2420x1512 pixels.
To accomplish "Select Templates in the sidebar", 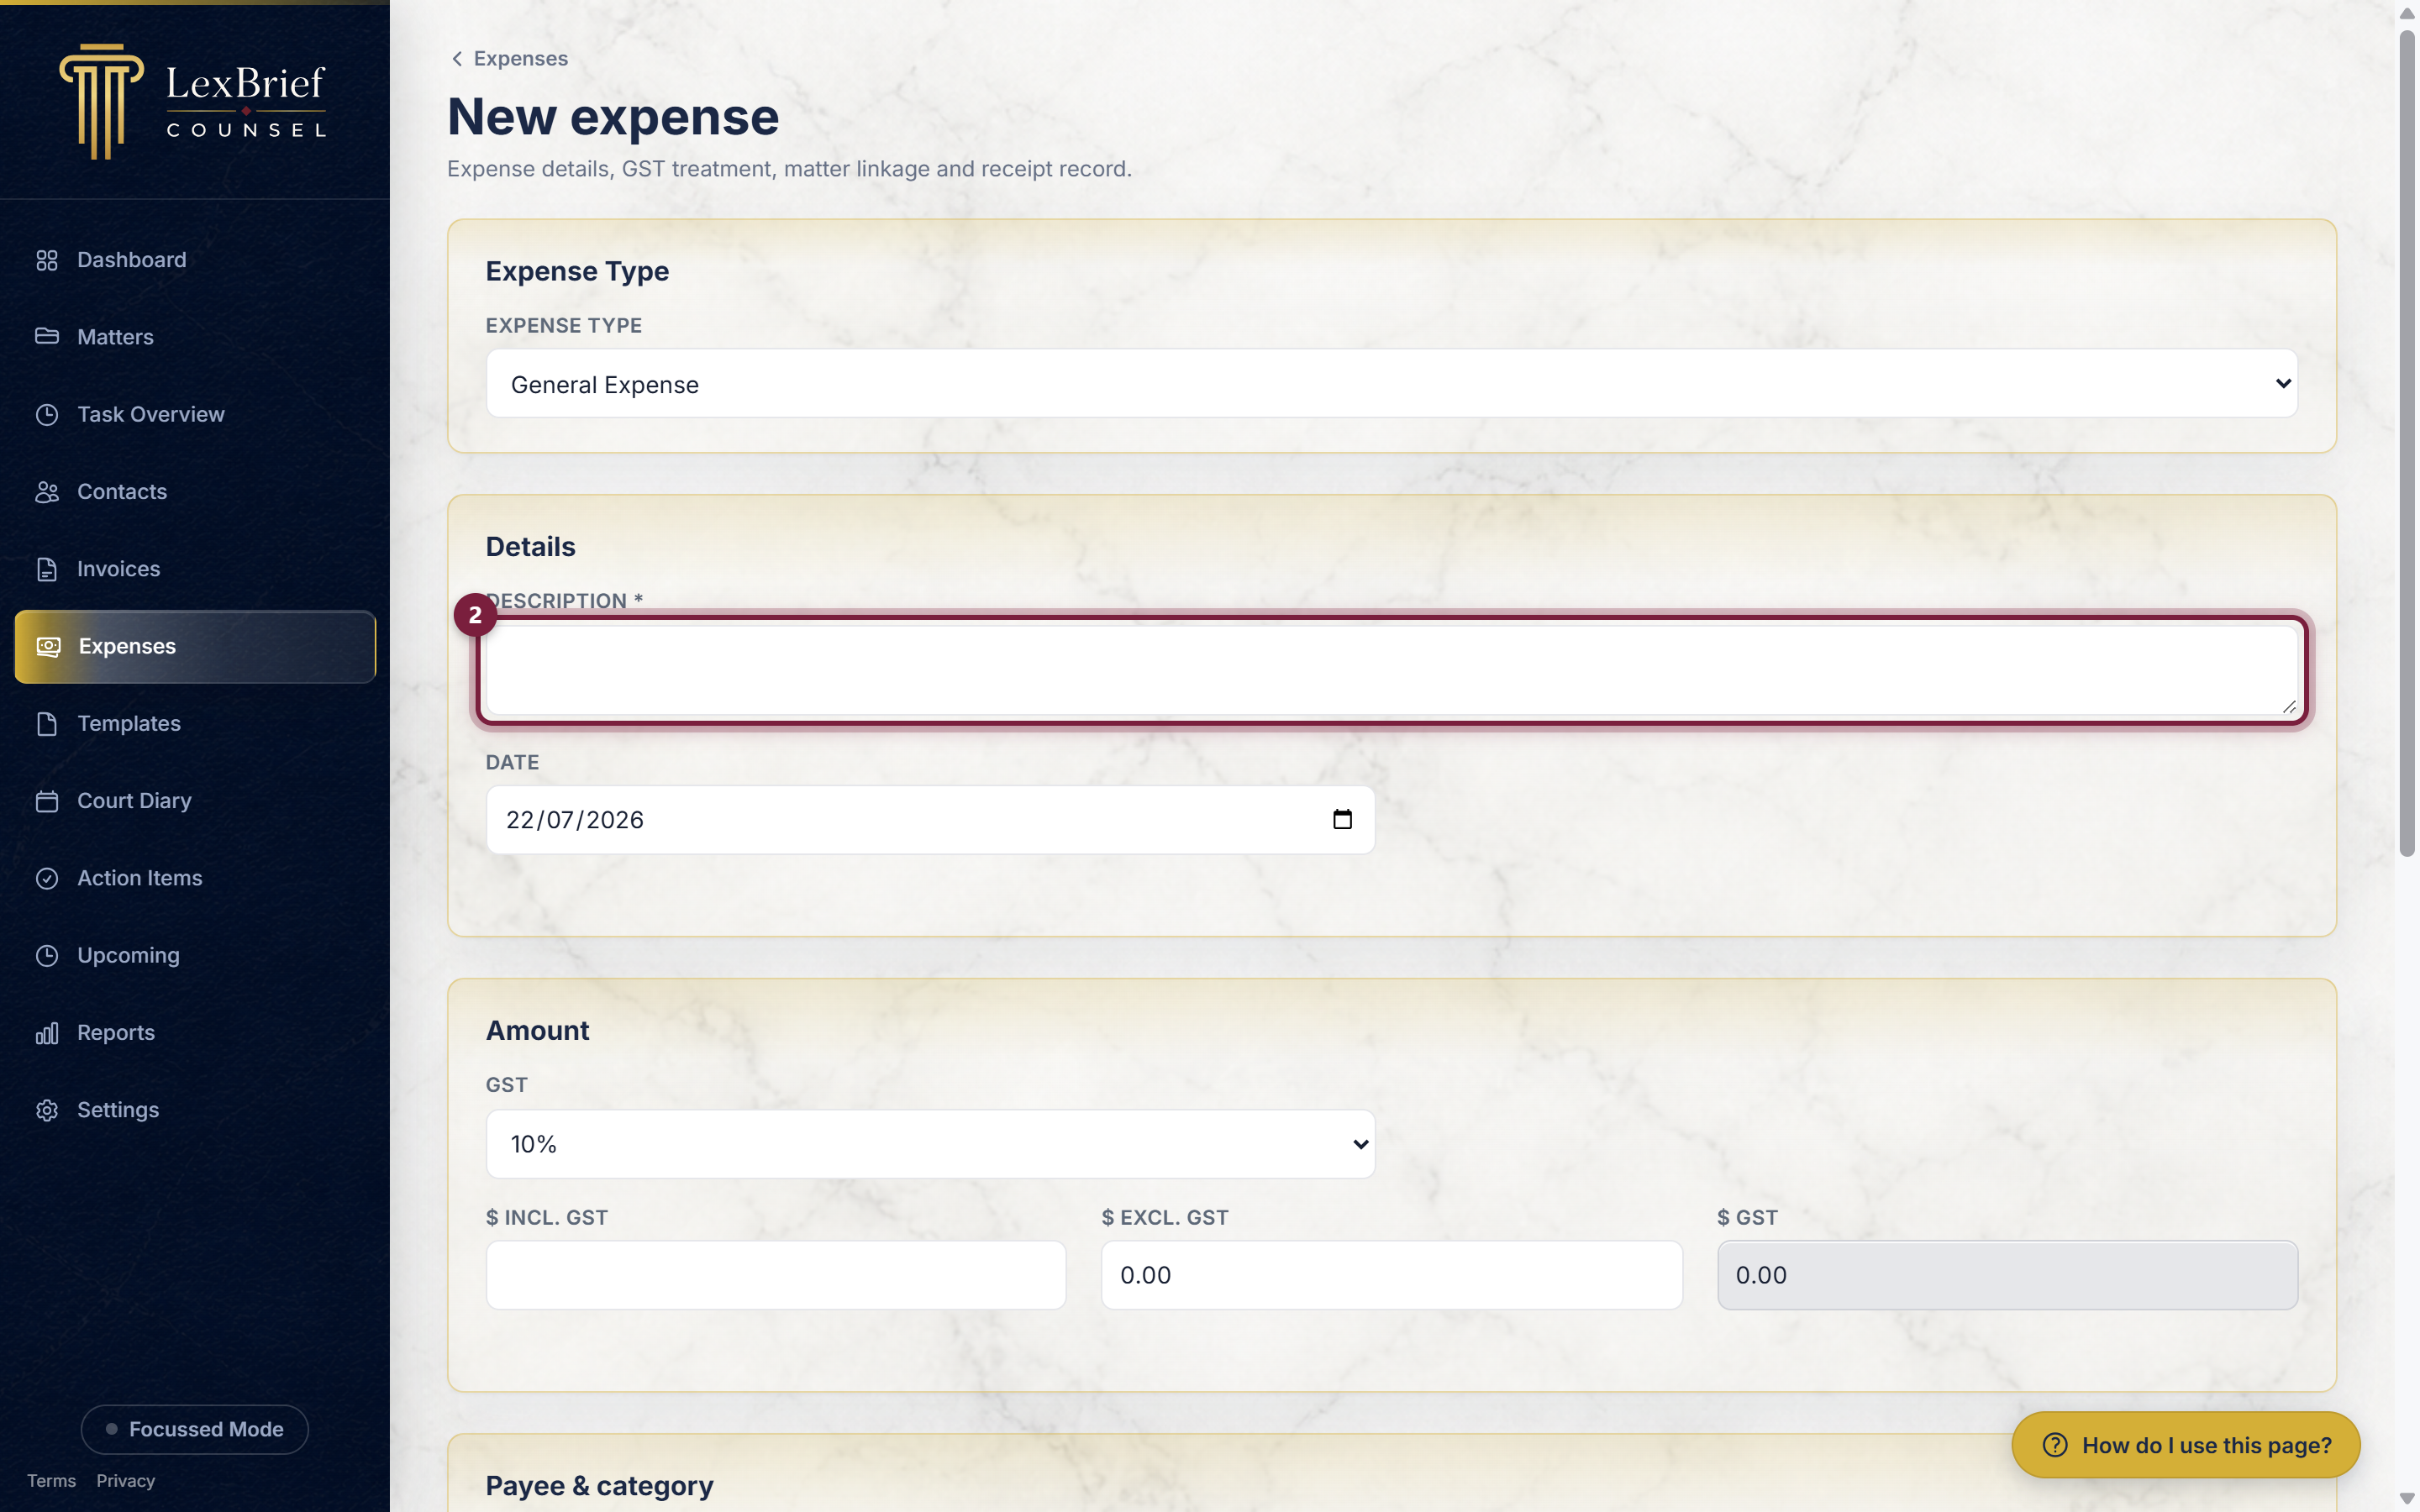I will pyautogui.click(x=195, y=724).
